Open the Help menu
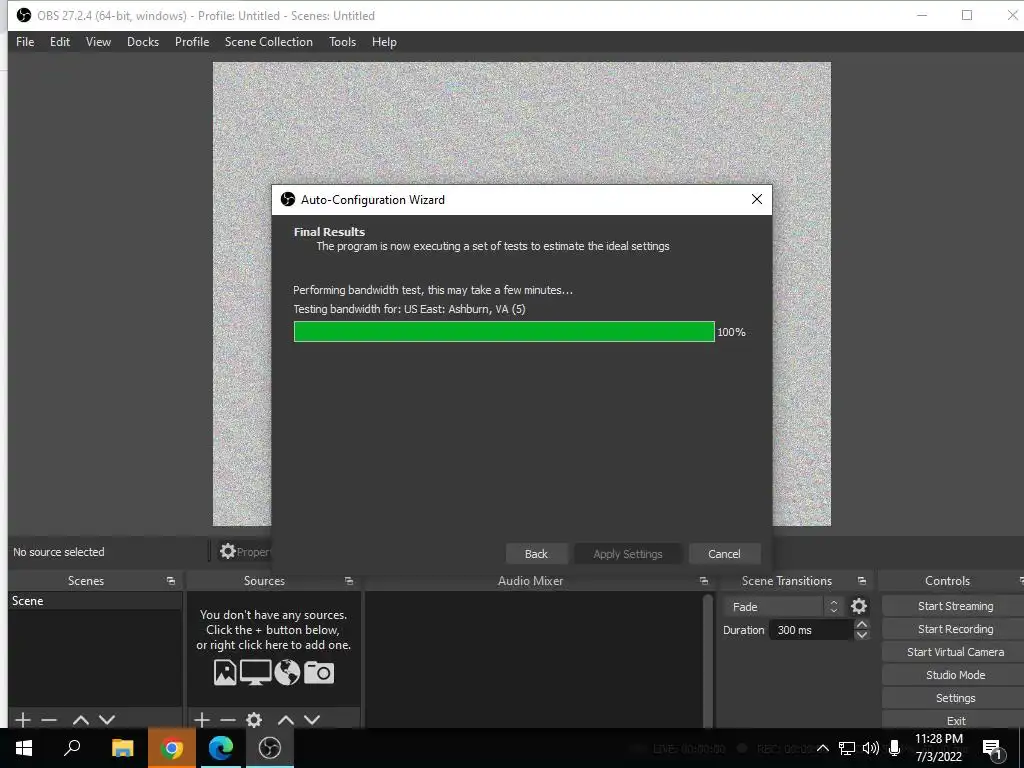Screen dimensions: 1024x768 [384, 42]
